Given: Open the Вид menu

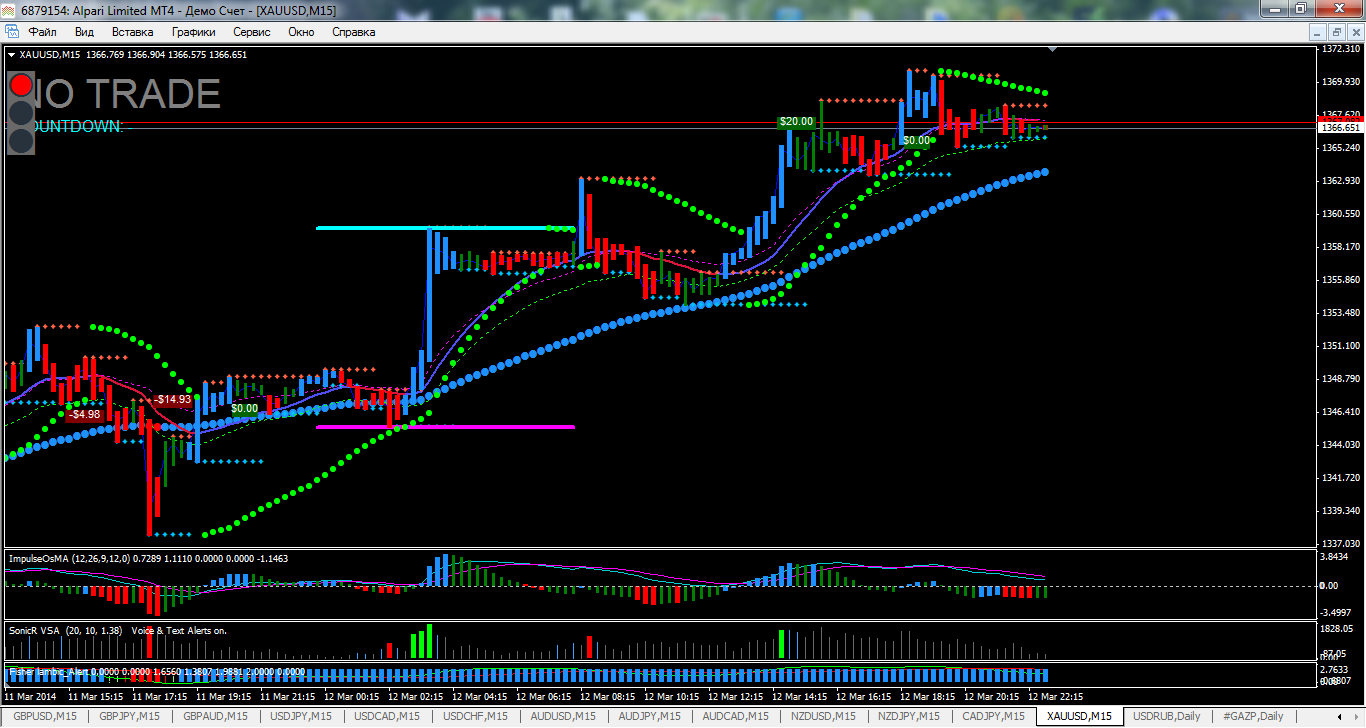Looking at the screenshot, I should 84,32.
